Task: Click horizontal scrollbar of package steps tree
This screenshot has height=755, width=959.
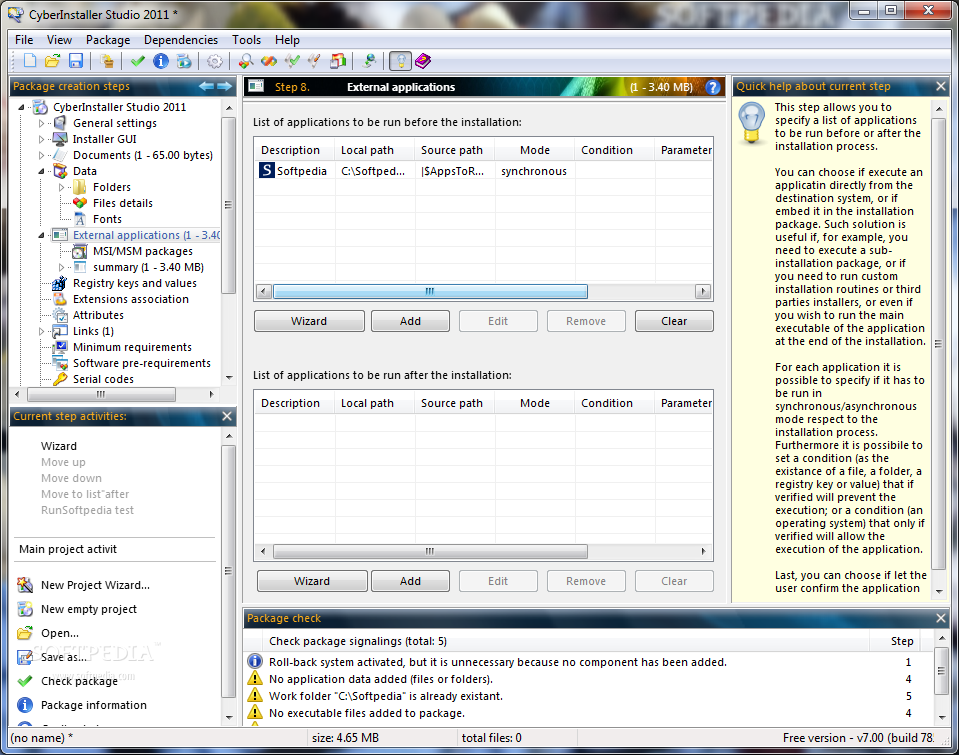Action: pos(101,395)
